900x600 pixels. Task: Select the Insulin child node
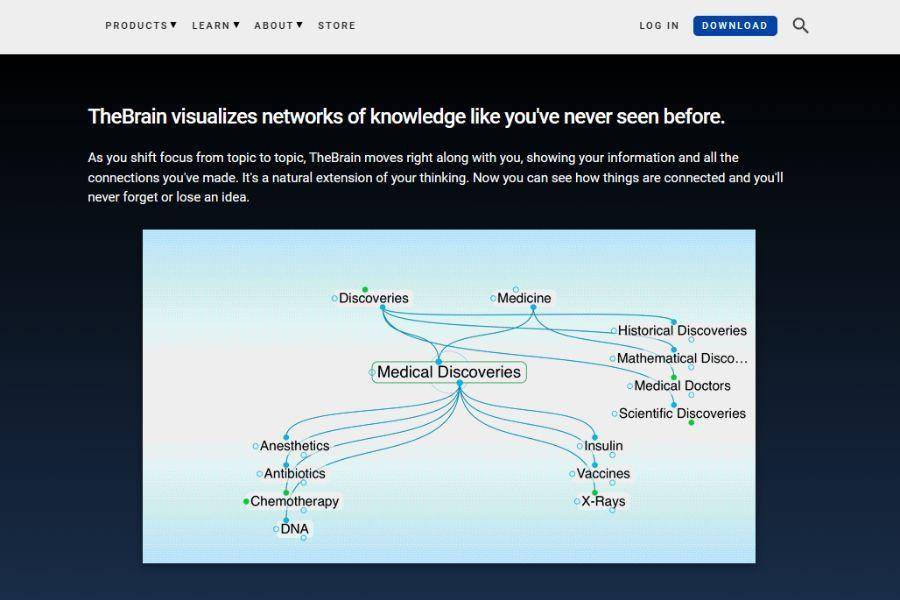(603, 446)
